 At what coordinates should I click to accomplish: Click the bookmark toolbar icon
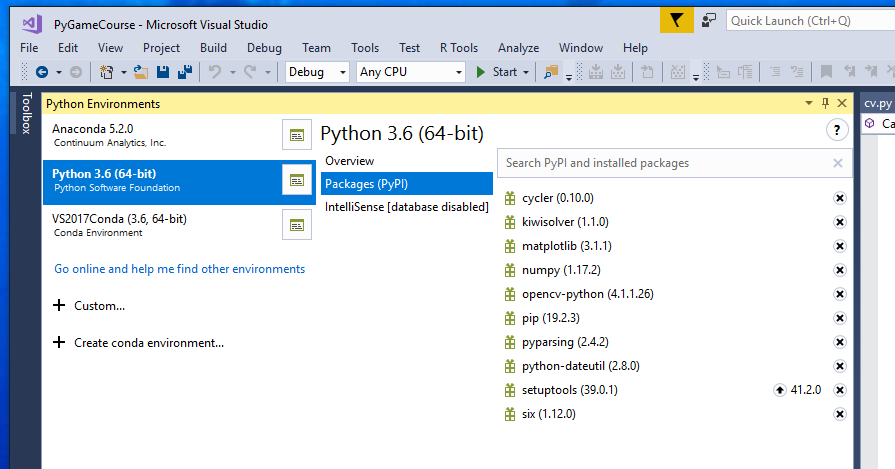(826, 72)
